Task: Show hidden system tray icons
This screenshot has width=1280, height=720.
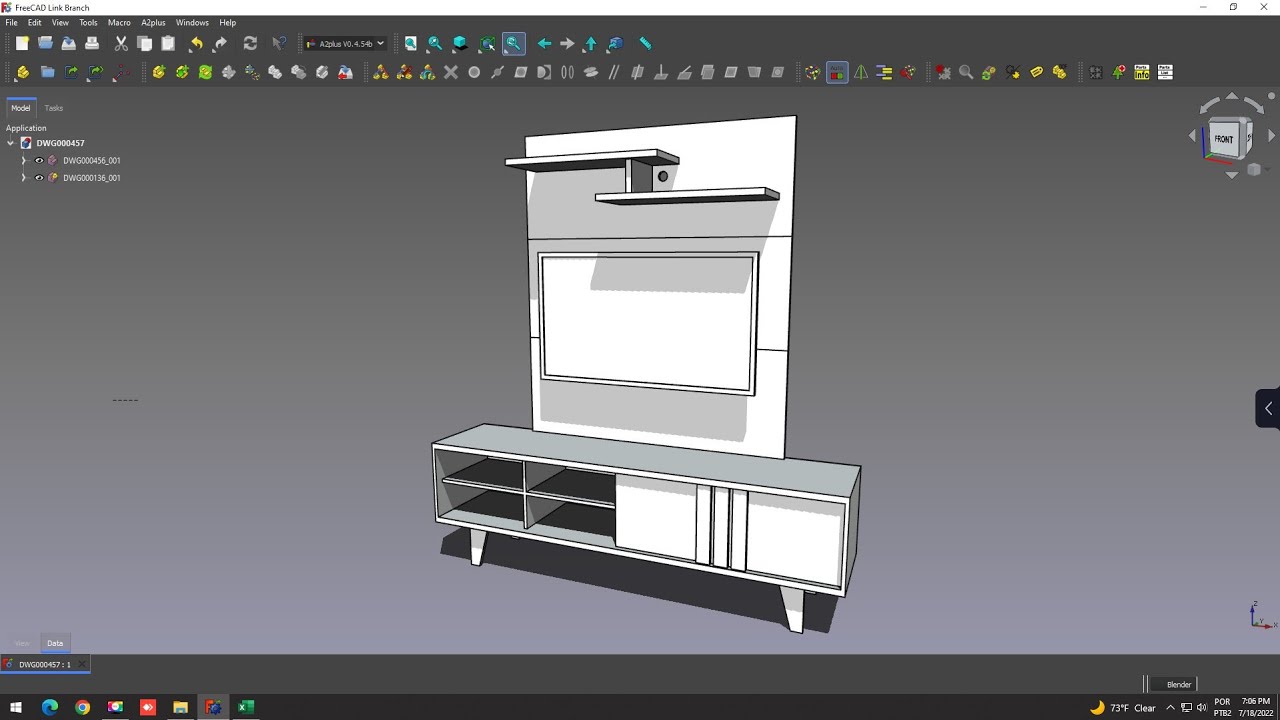Action: (x=1170, y=708)
